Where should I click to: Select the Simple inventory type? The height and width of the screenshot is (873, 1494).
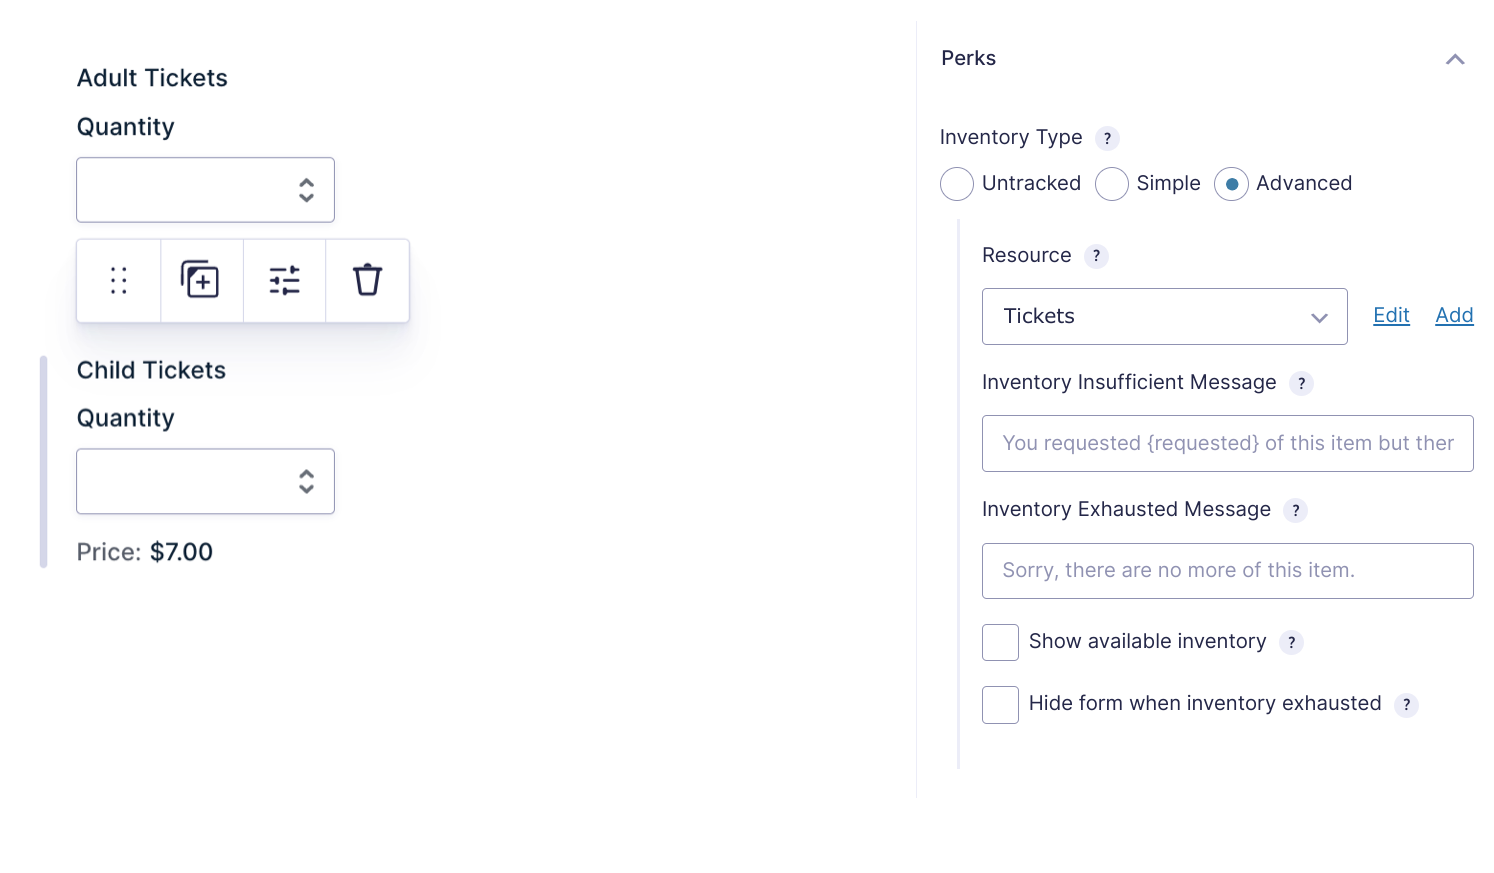click(1112, 184)
